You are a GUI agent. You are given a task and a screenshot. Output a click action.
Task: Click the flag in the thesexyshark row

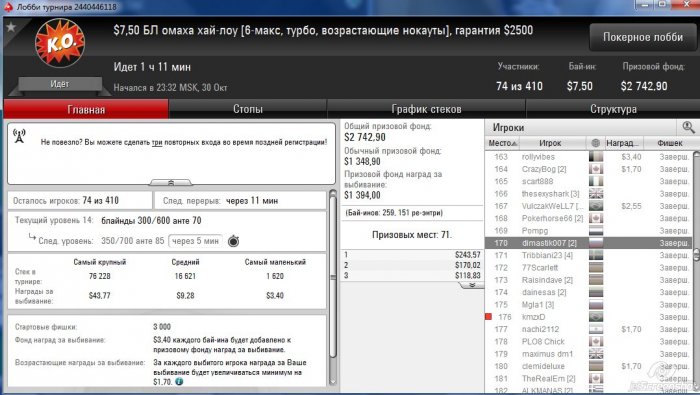coord(596,194)
